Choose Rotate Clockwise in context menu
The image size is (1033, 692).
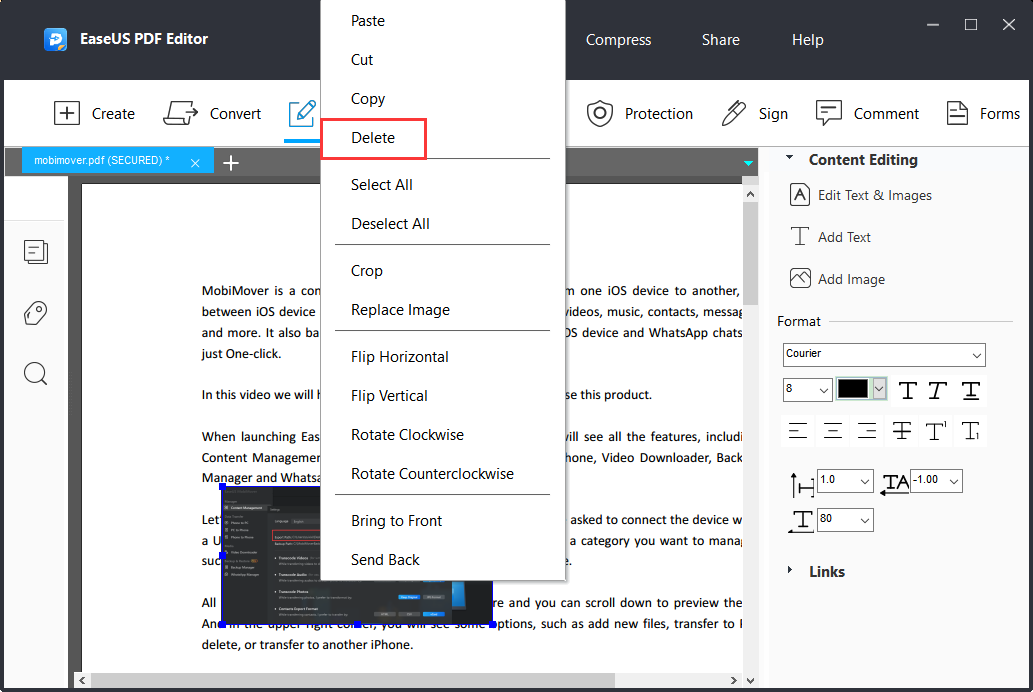[443, 434]
